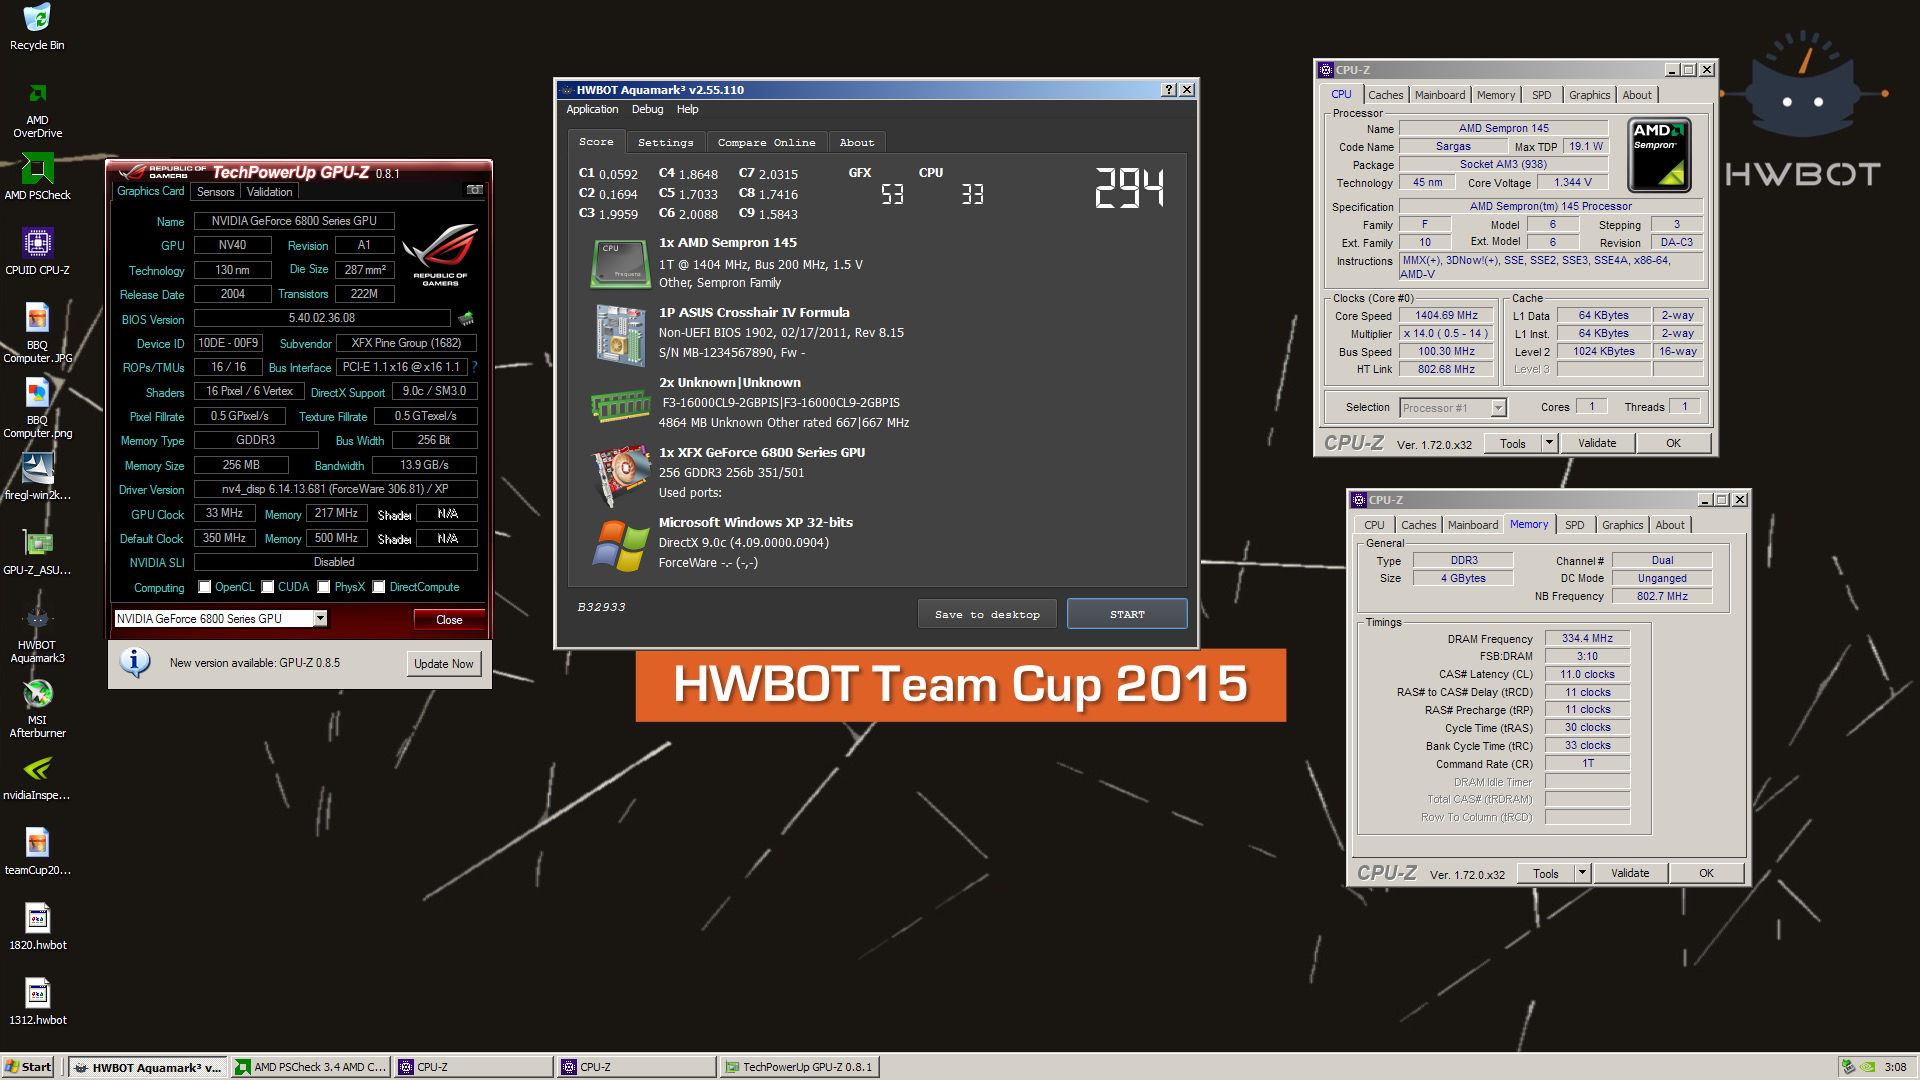Toggle OpenCL checkbox in GPU-Z

205,587
